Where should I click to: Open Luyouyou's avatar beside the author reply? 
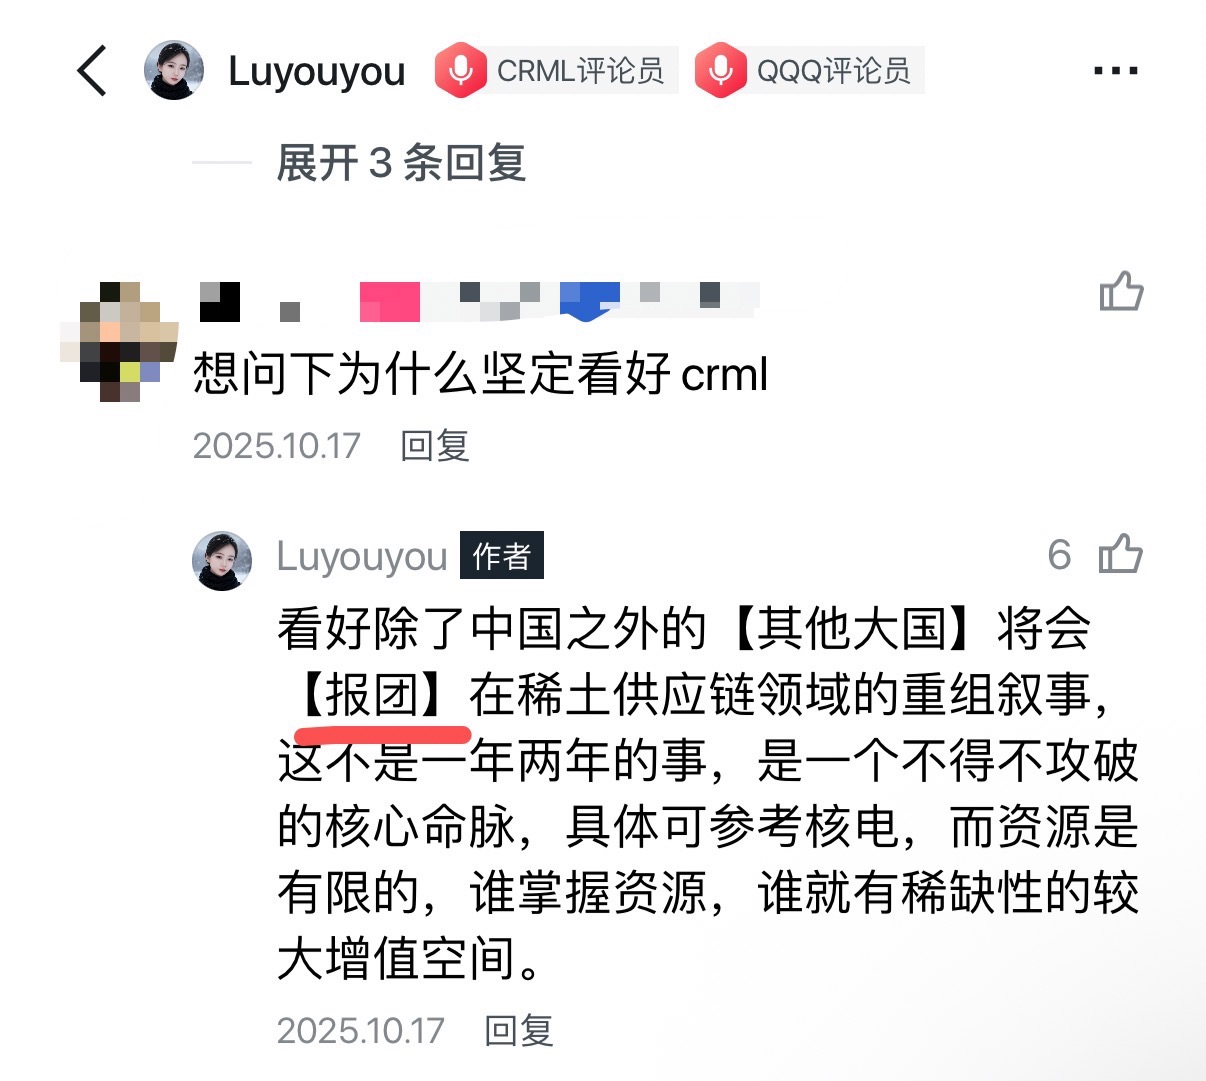point(222,561)
